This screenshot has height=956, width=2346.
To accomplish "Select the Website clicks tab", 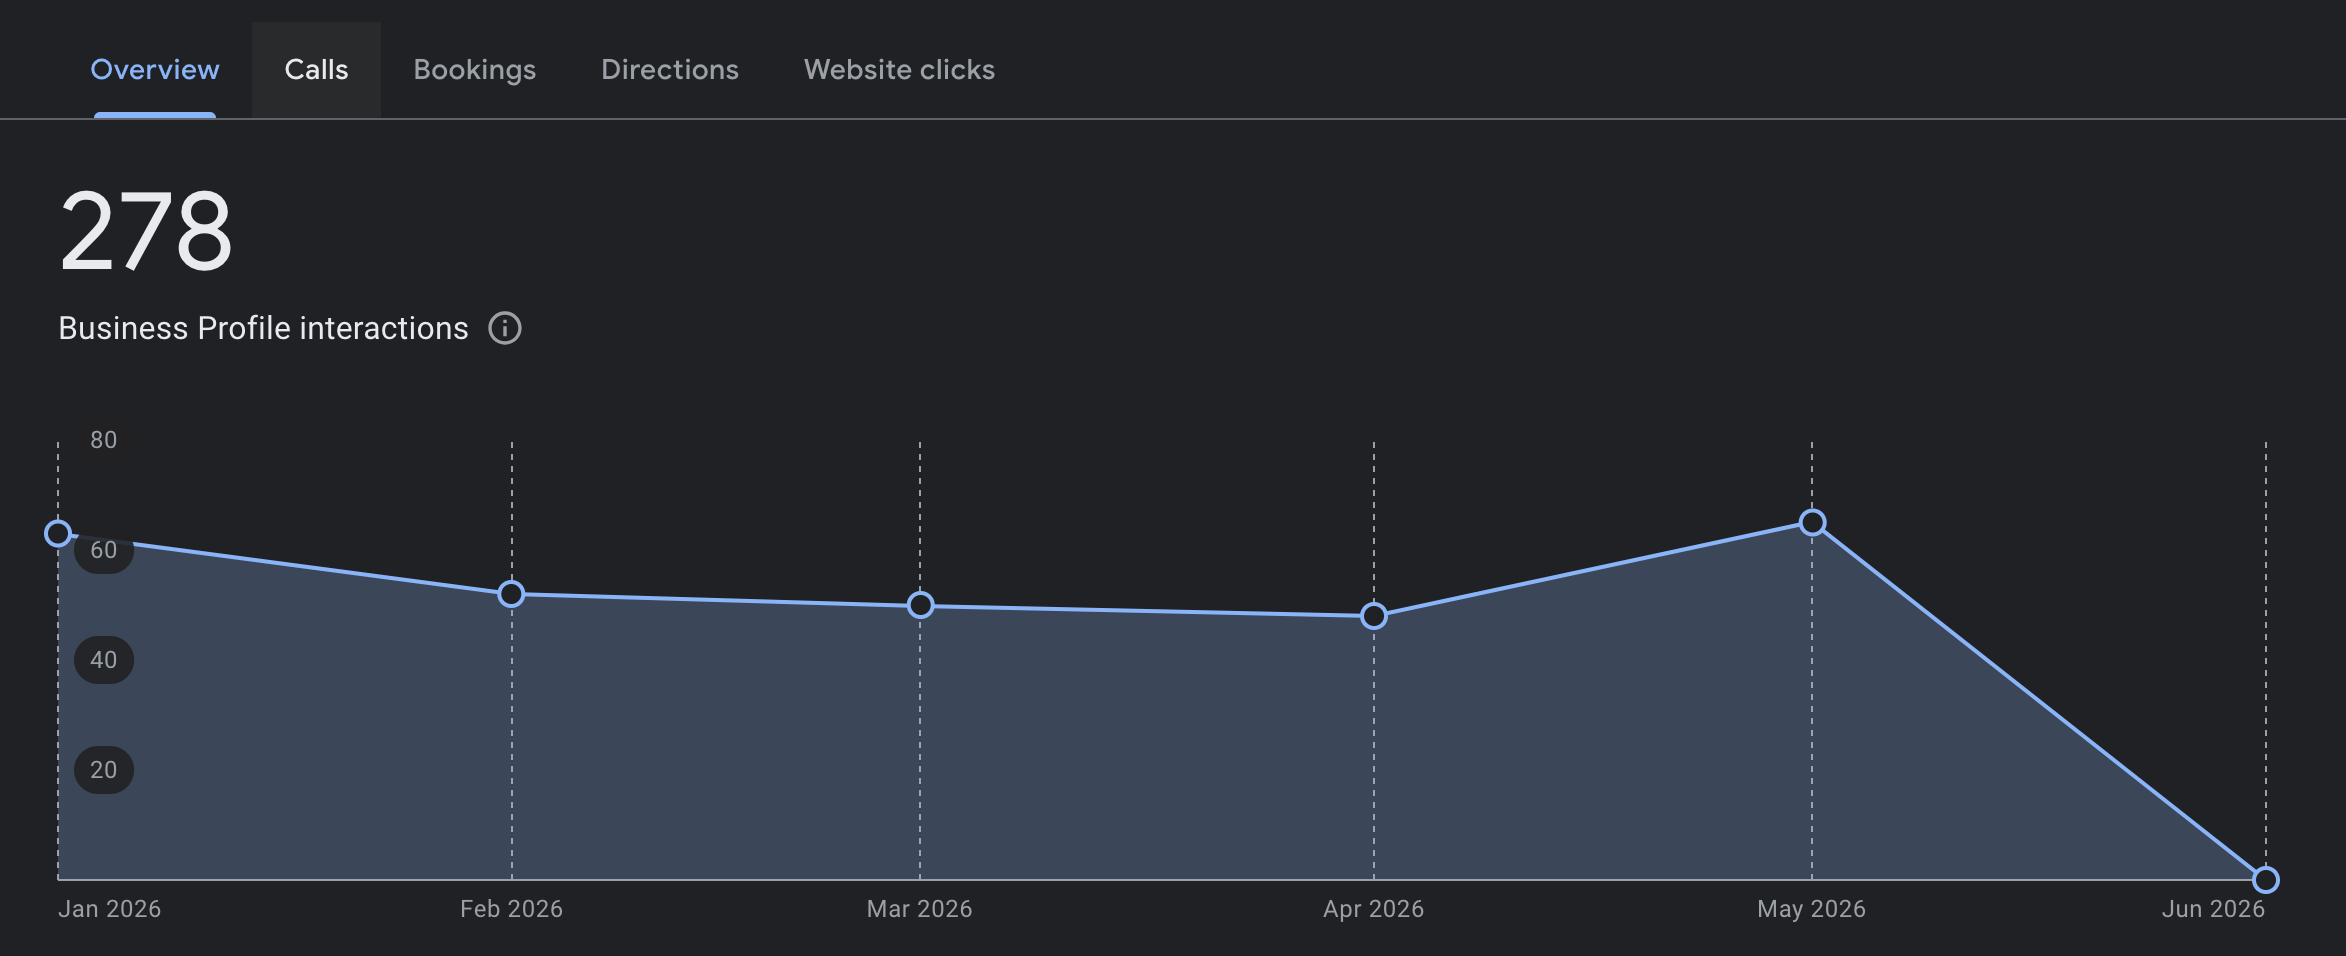I will (899, 70).
